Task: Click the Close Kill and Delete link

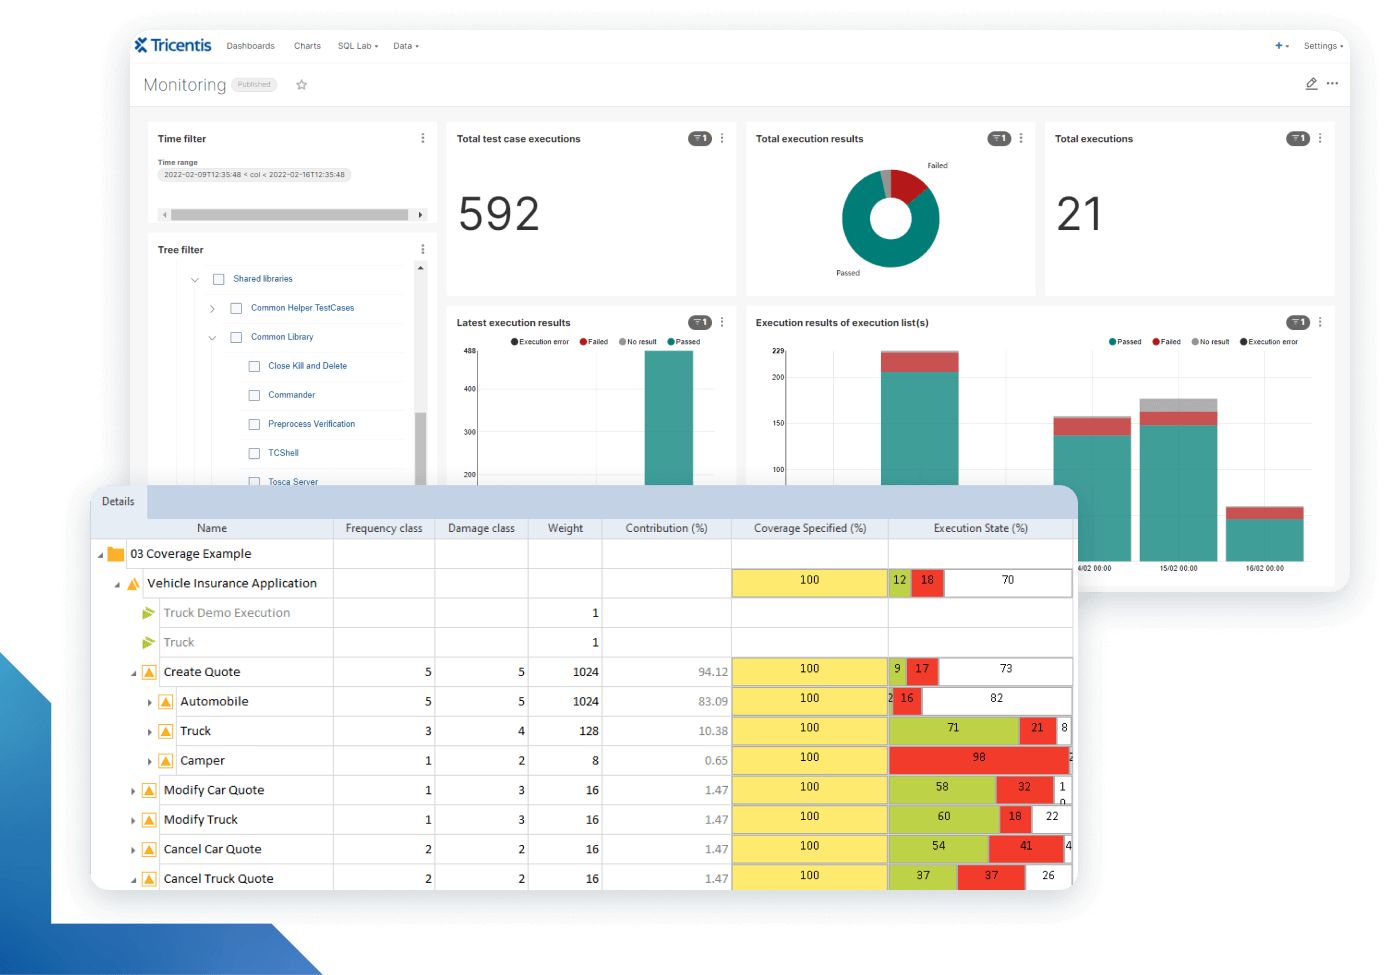Action: 307,366
